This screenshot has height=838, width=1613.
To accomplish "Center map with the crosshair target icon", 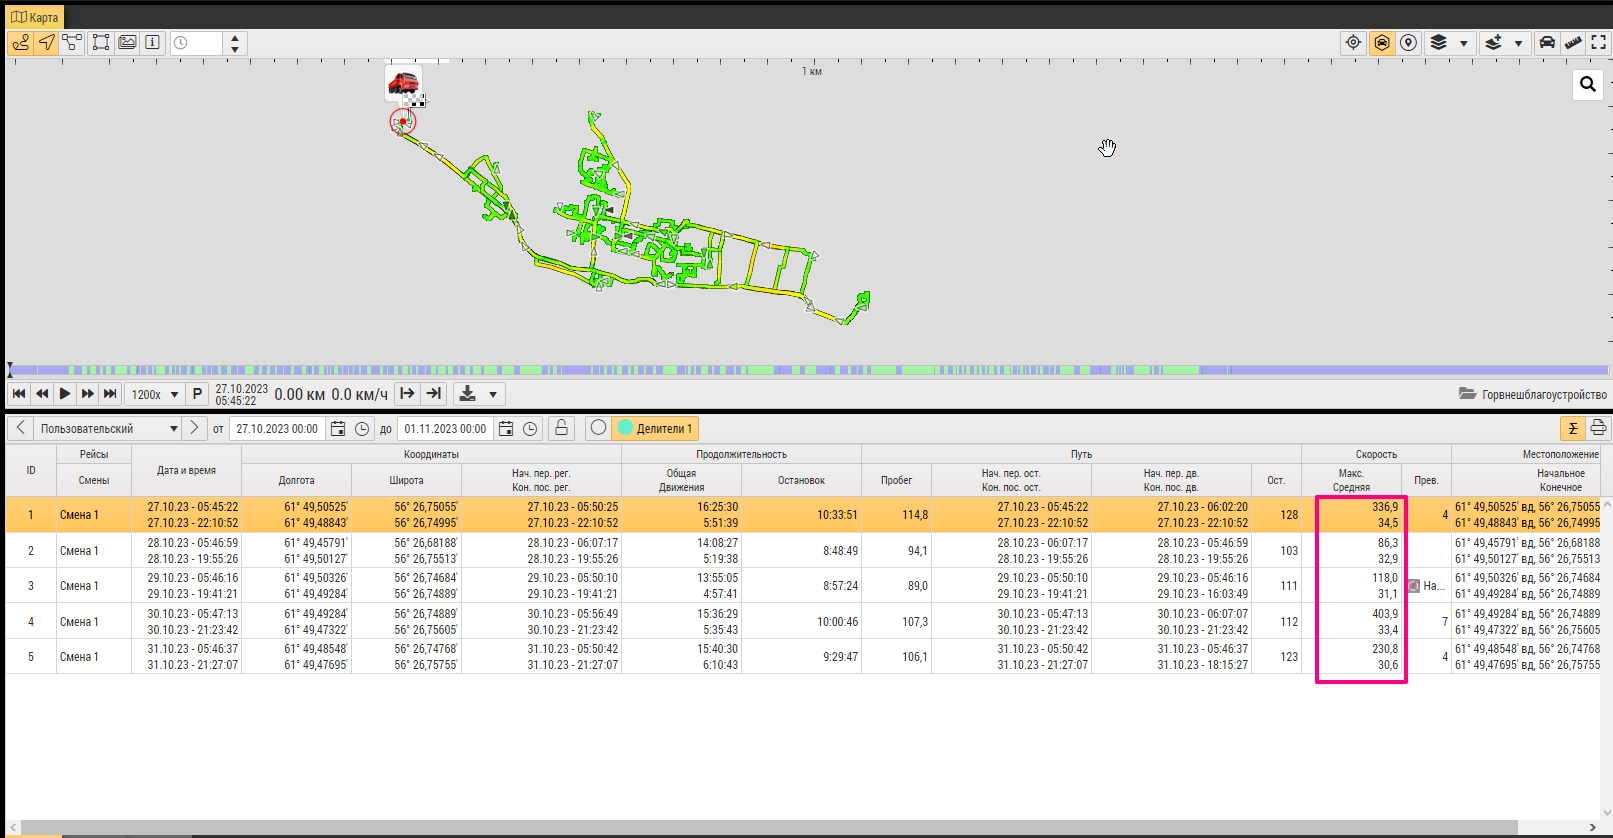I will point(1353,43).
